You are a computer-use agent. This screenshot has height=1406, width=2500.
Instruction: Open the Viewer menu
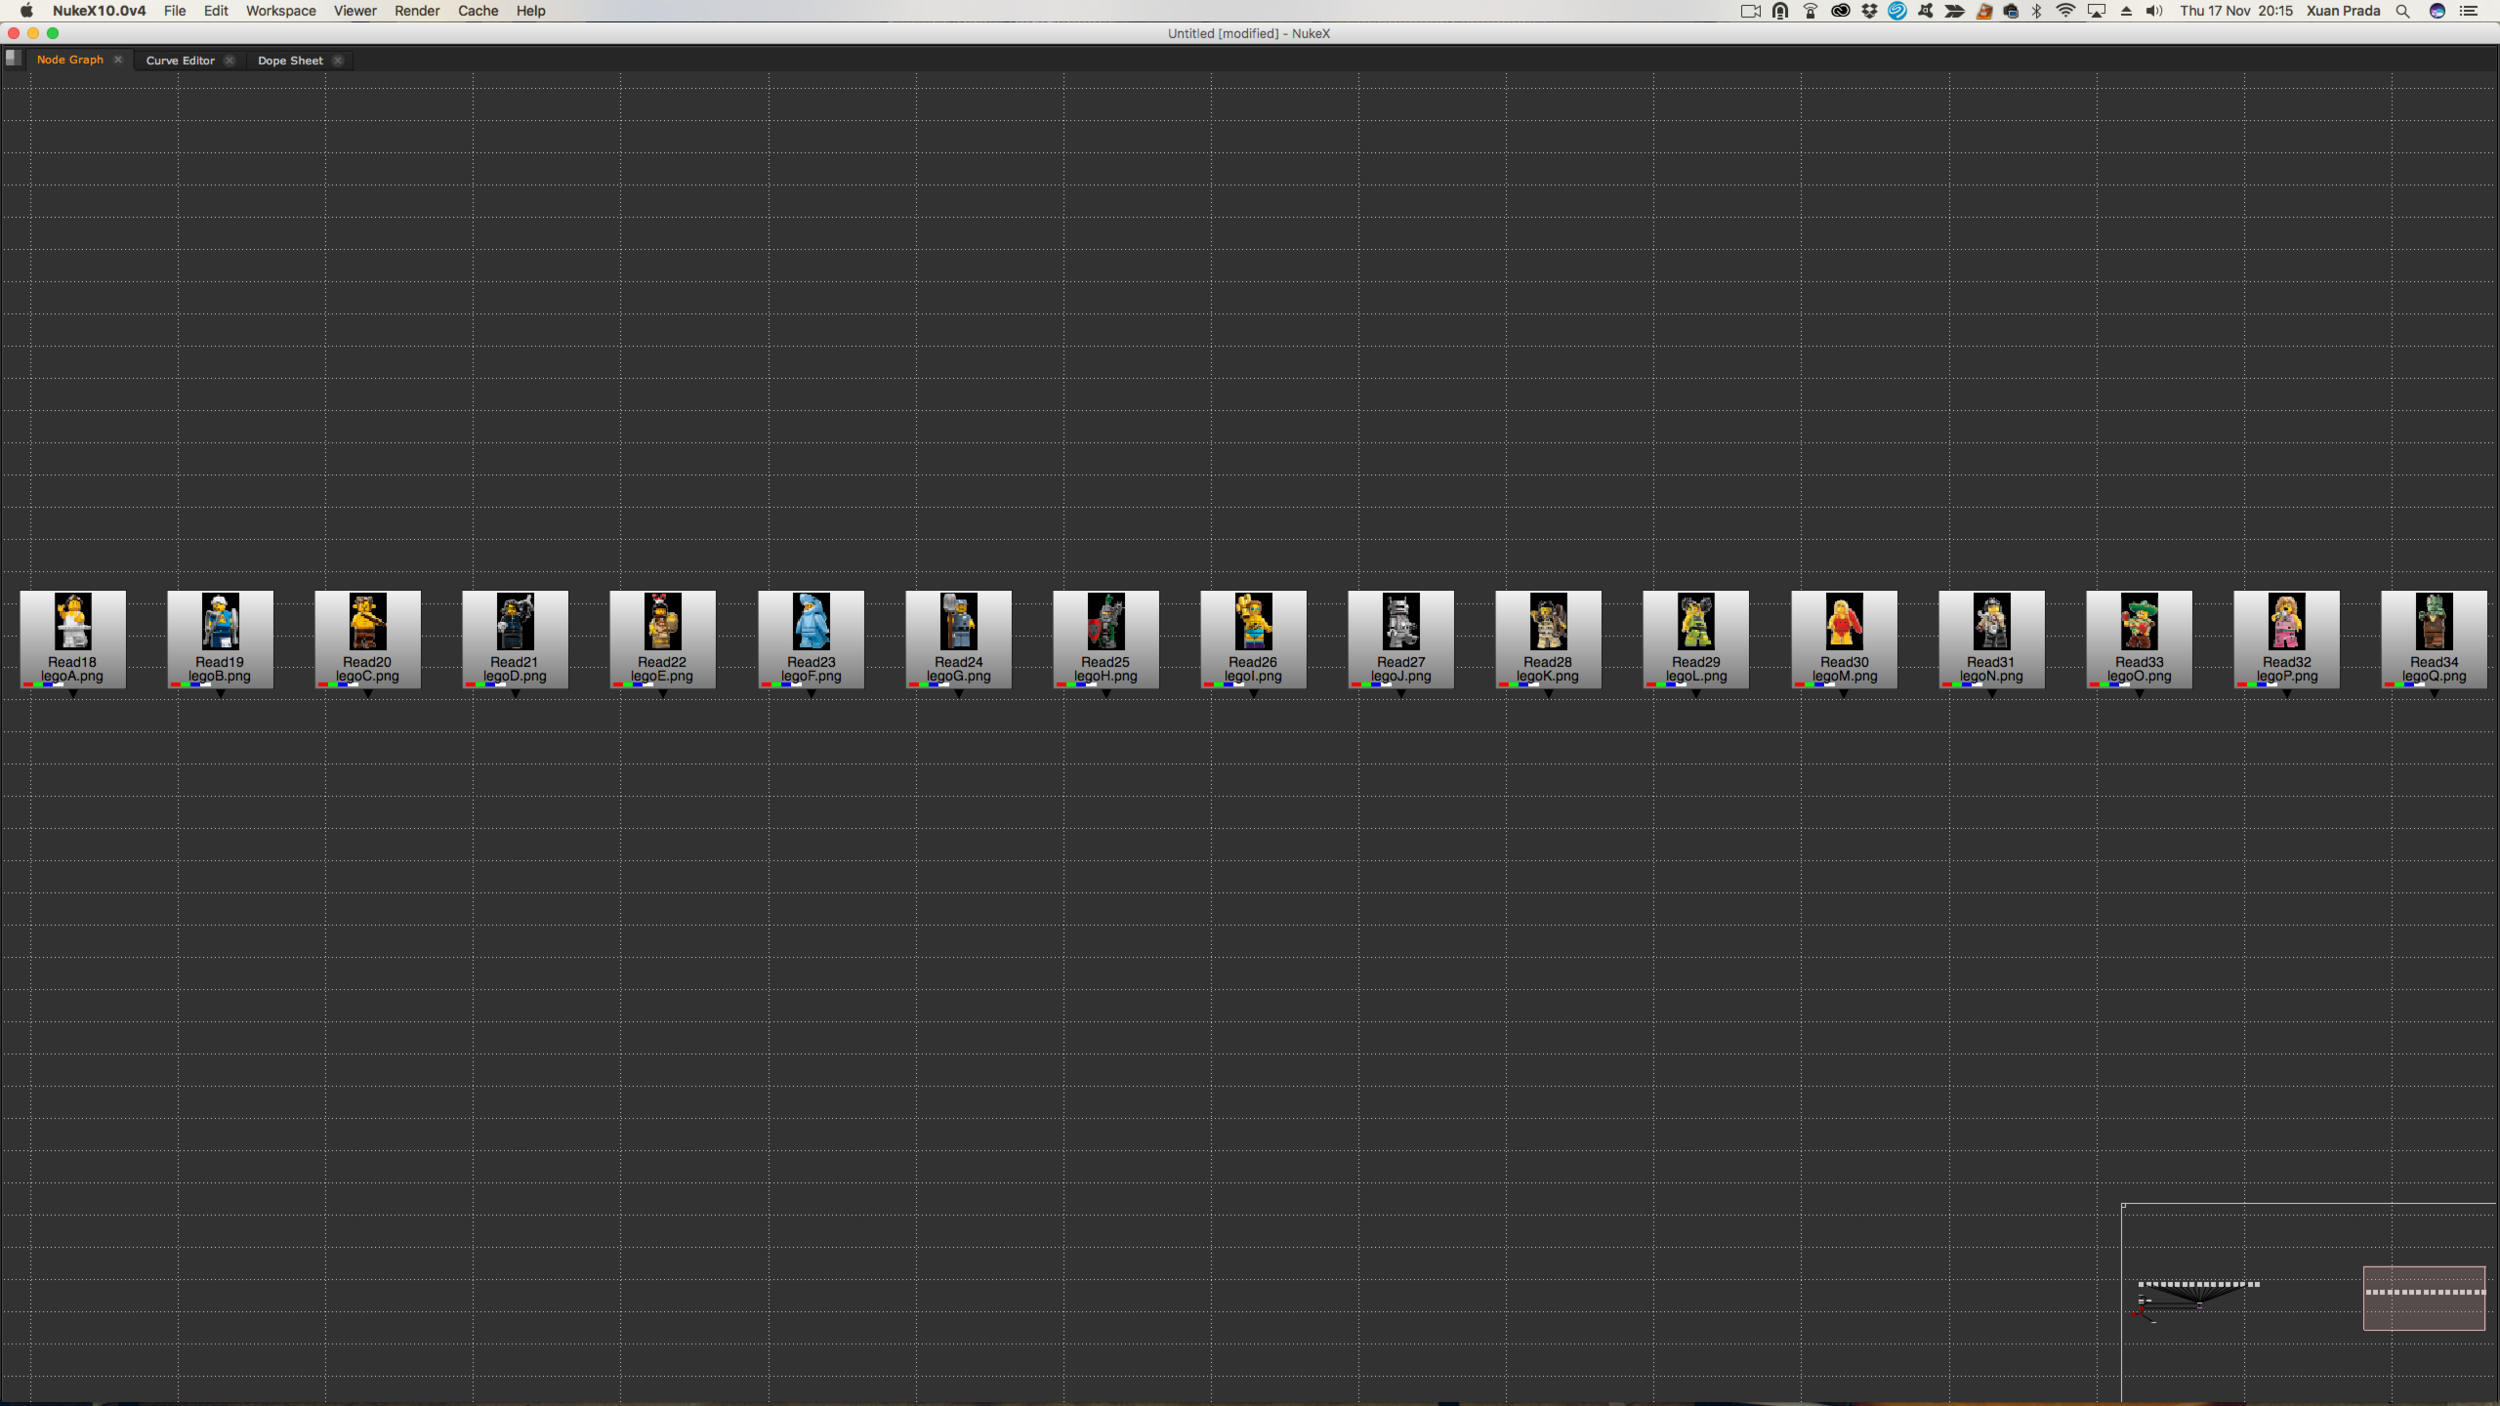[355, 11]
